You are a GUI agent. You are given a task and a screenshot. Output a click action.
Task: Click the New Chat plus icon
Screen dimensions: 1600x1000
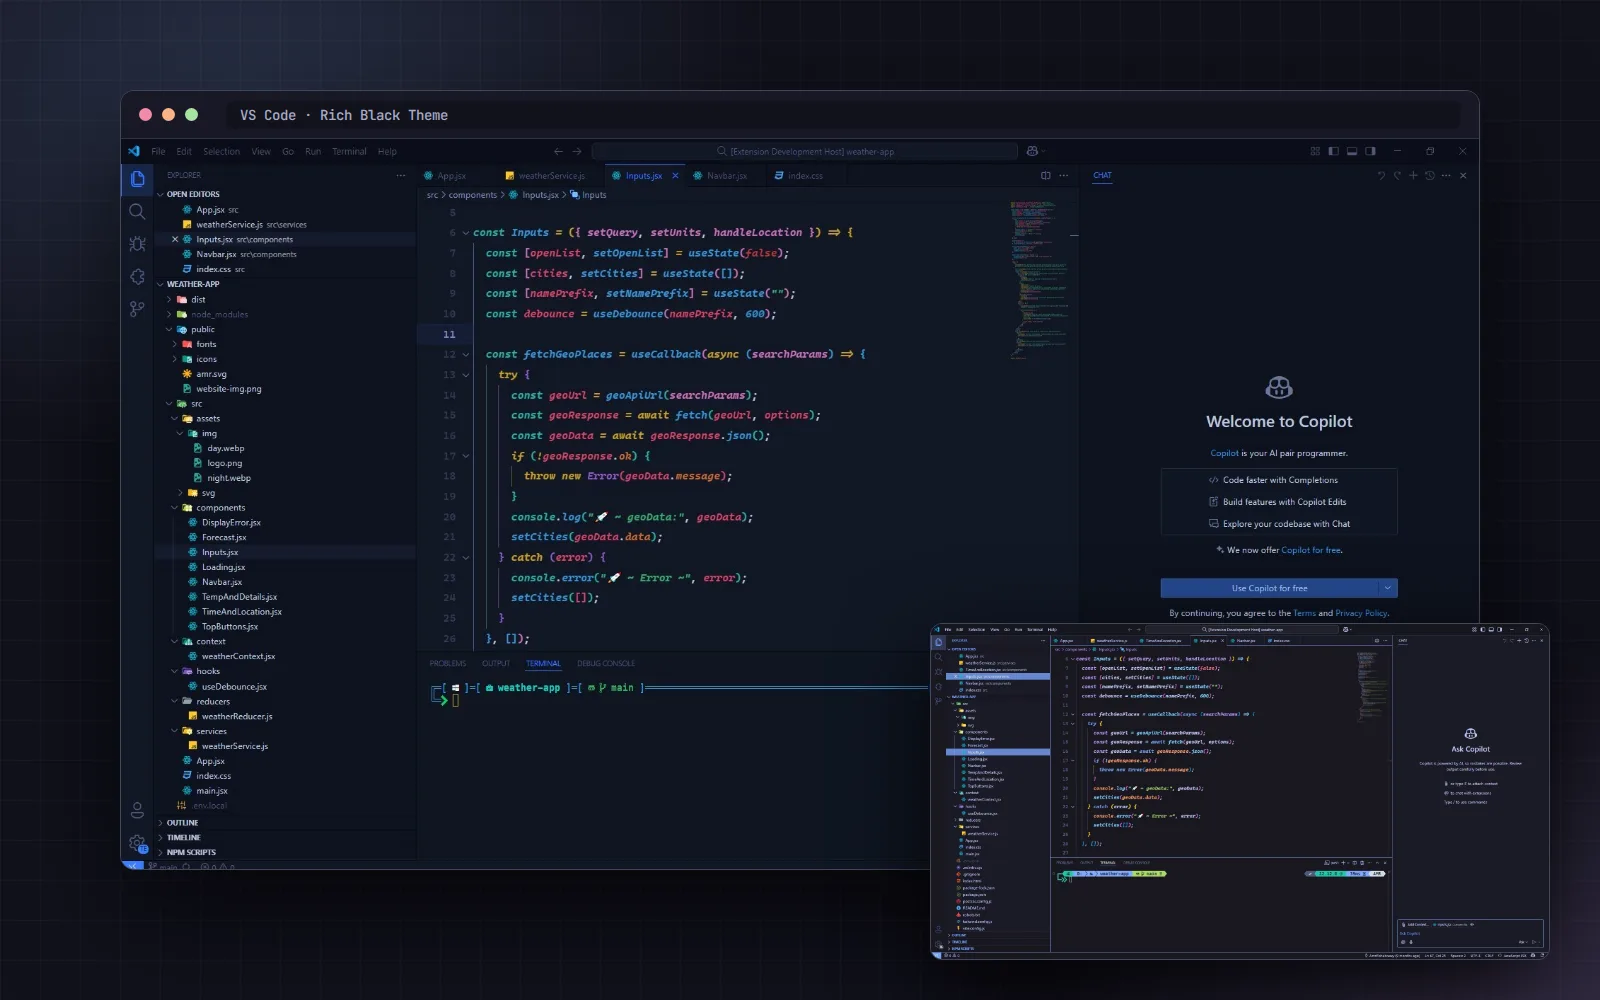1413,175
